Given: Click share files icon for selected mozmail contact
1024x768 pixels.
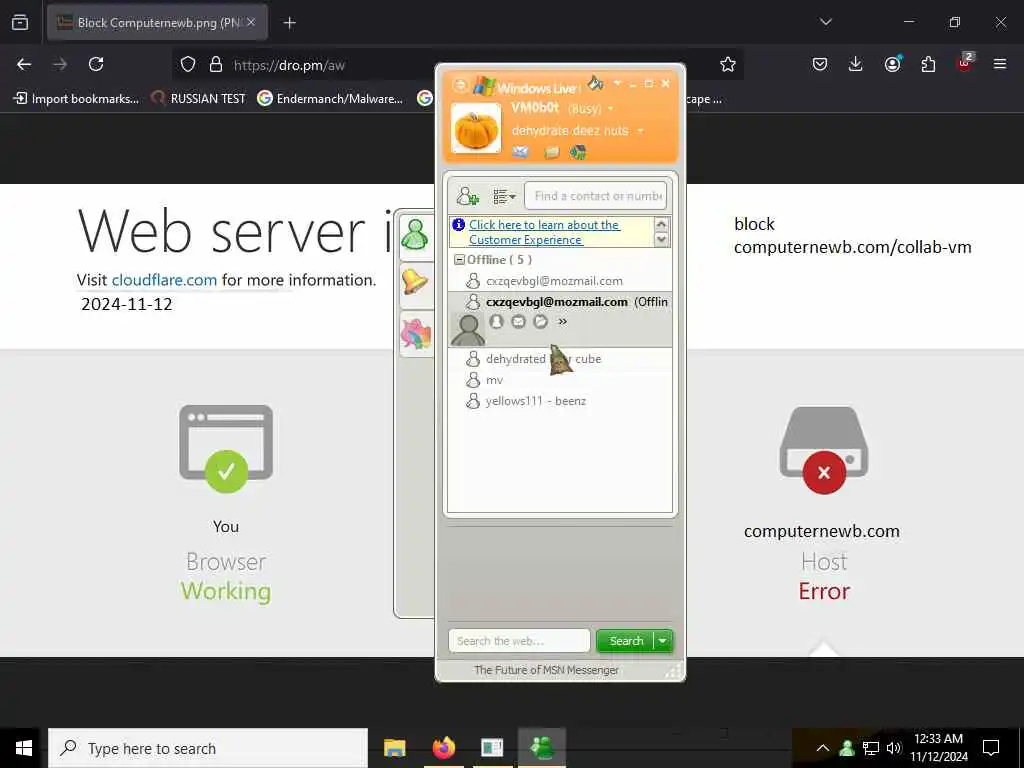Looking at the screenshot, I should [540, 321].
